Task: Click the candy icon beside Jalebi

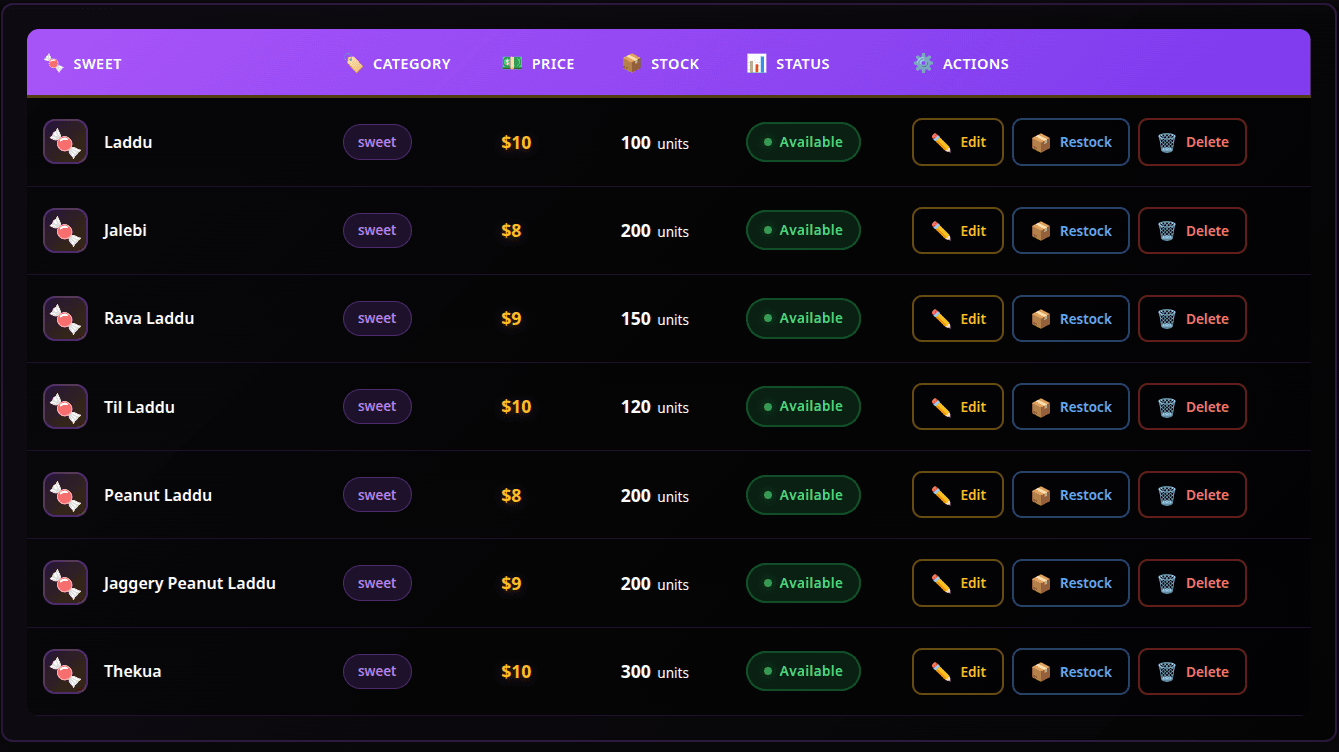Action: 65,231
